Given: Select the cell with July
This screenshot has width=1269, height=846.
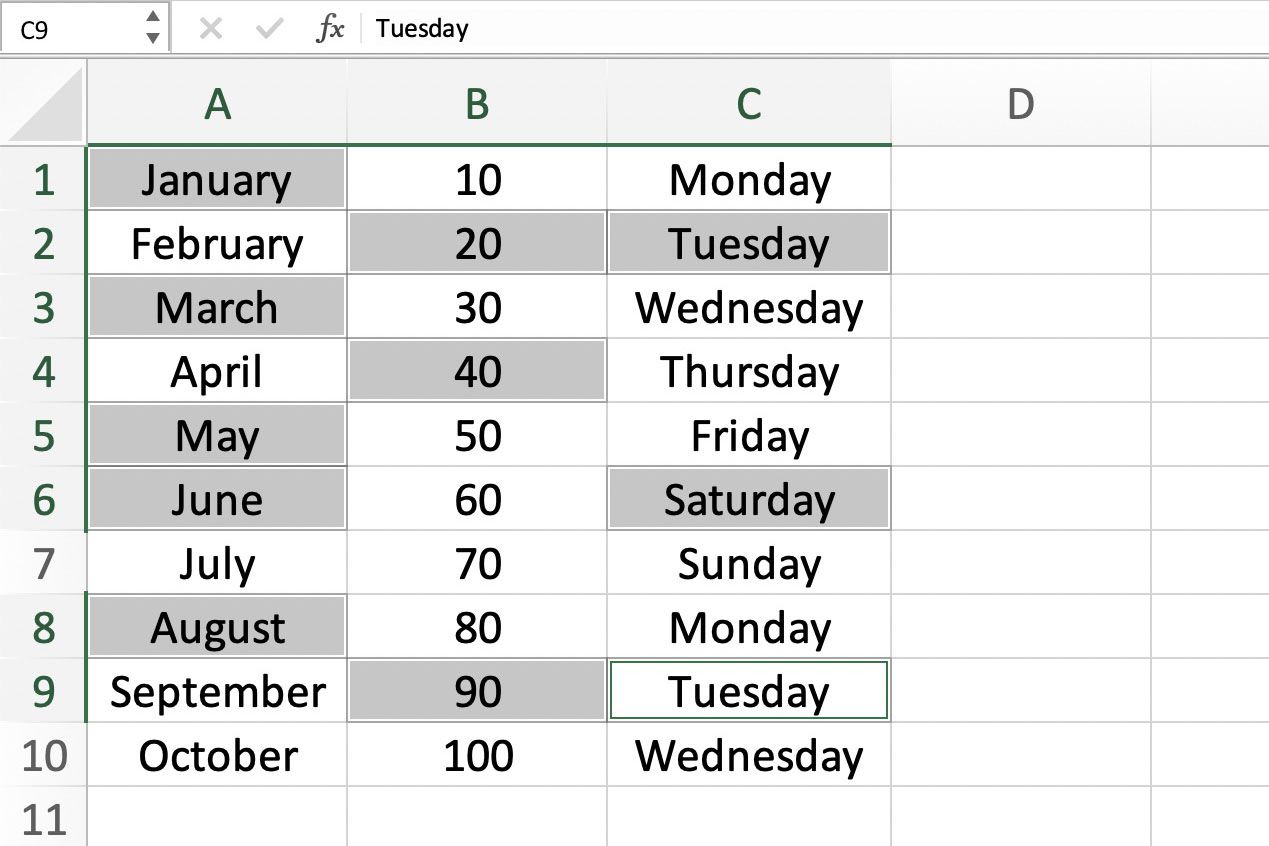Looking at the screenshot, I should (x=217, y=563).
